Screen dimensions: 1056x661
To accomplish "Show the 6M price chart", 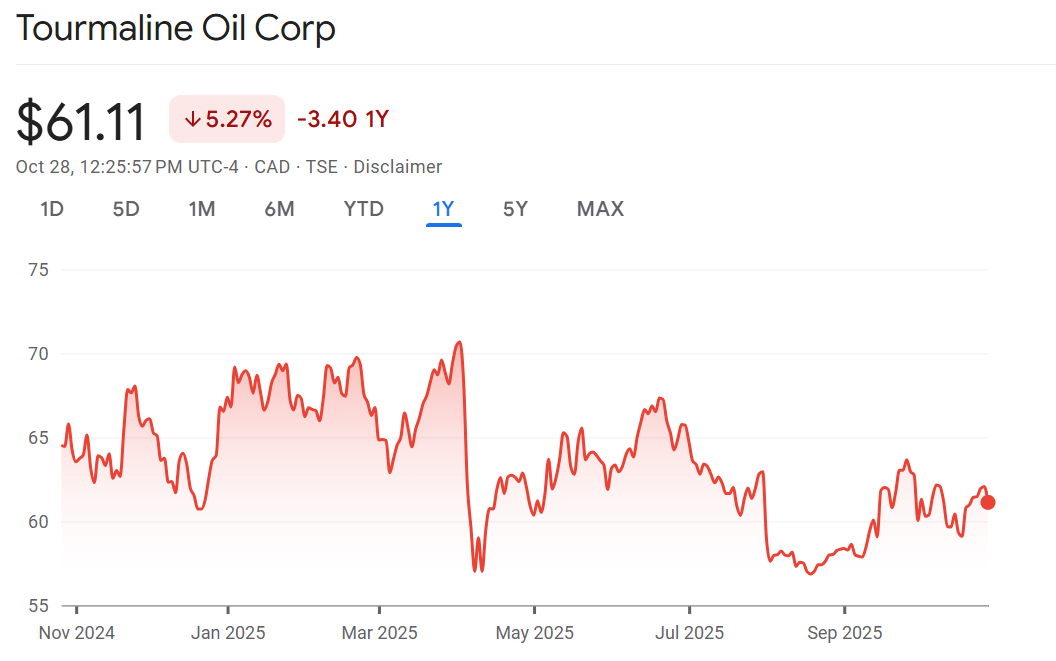I will pyautogui.click(x=279, y=209).
